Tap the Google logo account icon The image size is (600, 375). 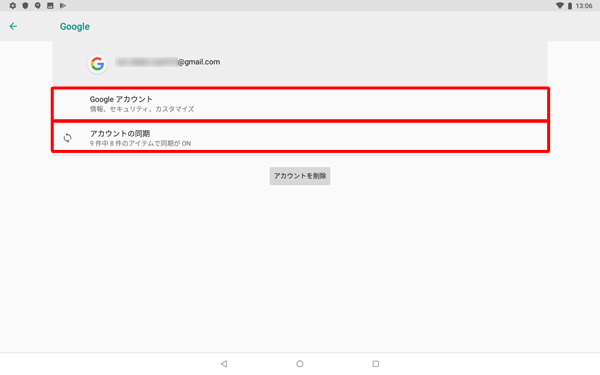[x=97, y=64]
